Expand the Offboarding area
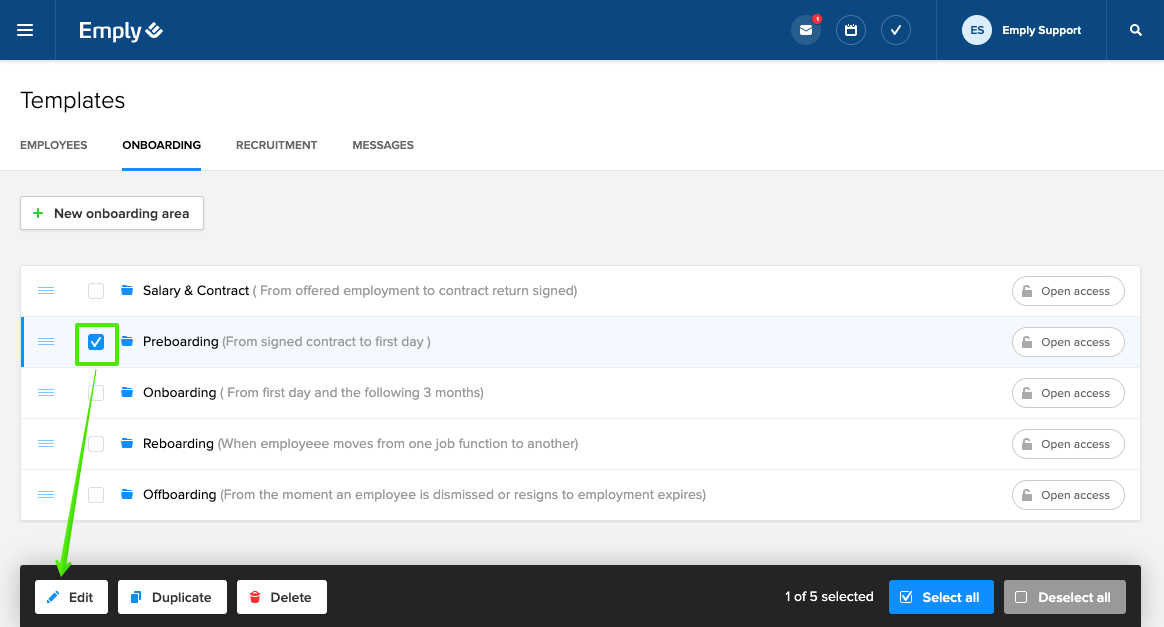 179,495
